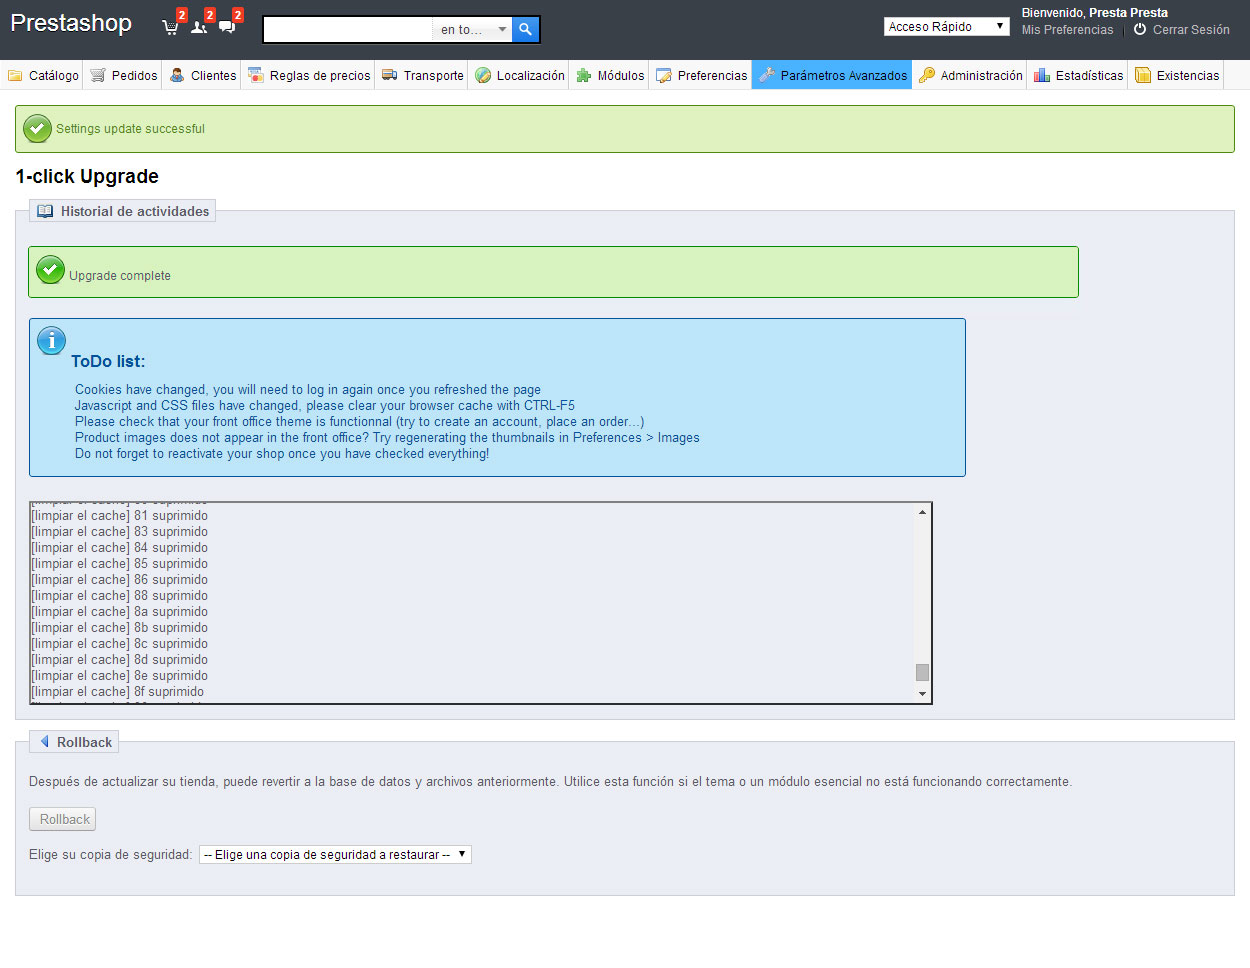Click log line "83 suprimido"
The height and width of the screenshot is (968, 1250).
pyautogui.click(x=120, y=532)
